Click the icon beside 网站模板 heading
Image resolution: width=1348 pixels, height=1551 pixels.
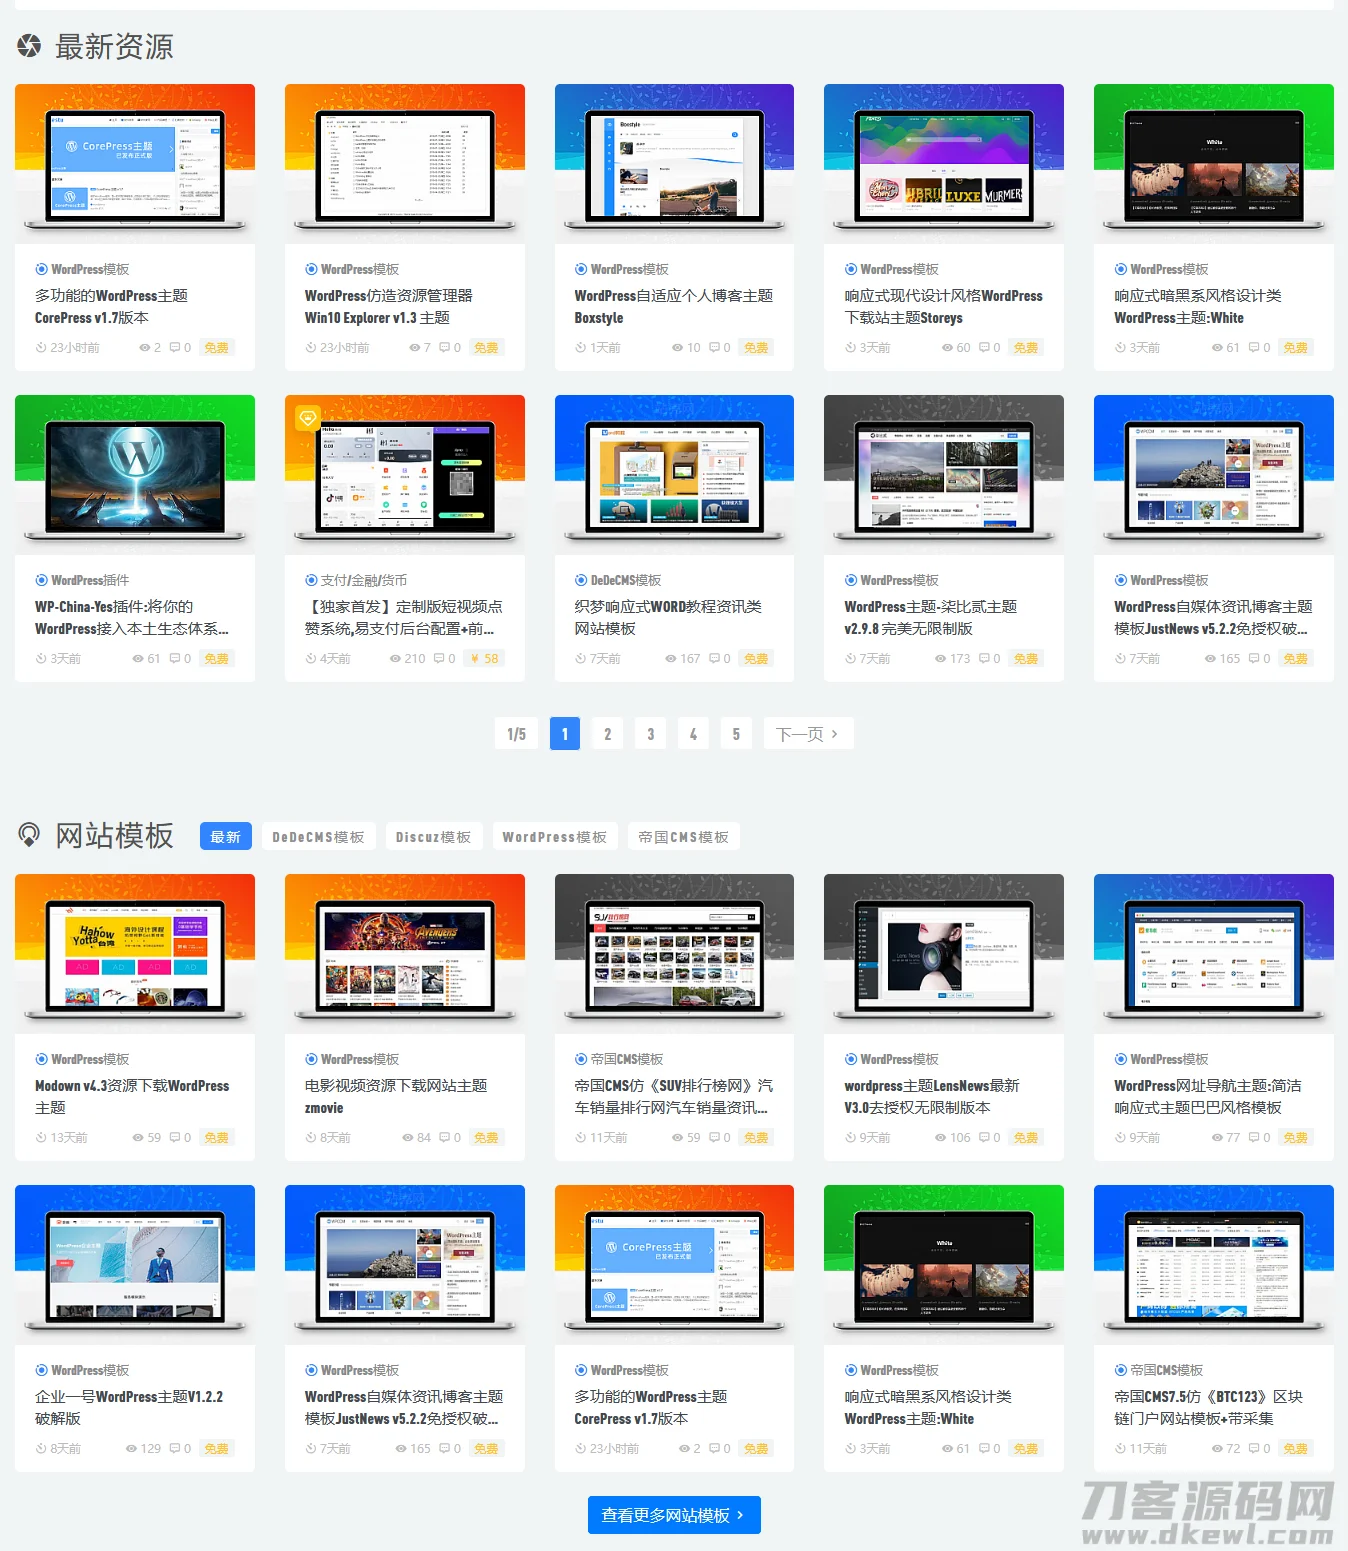pyautogui.click(x=29, y=834)
